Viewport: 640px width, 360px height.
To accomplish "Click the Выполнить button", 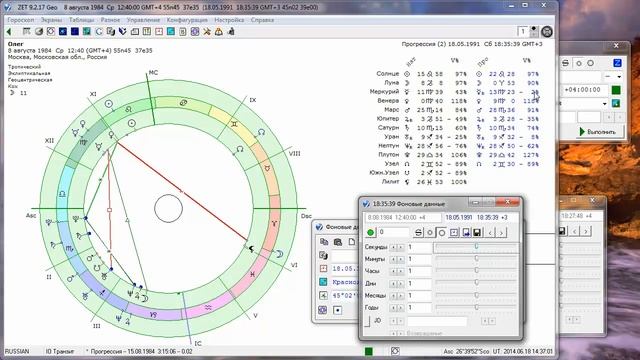I will [x=597, y=132].
